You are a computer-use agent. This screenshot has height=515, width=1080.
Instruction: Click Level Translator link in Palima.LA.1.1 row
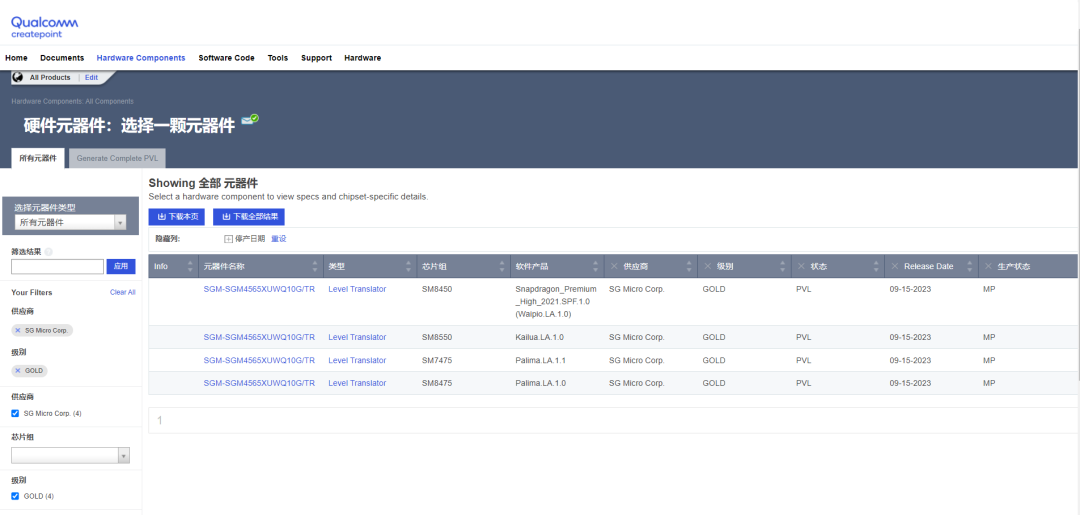[357, 360]
